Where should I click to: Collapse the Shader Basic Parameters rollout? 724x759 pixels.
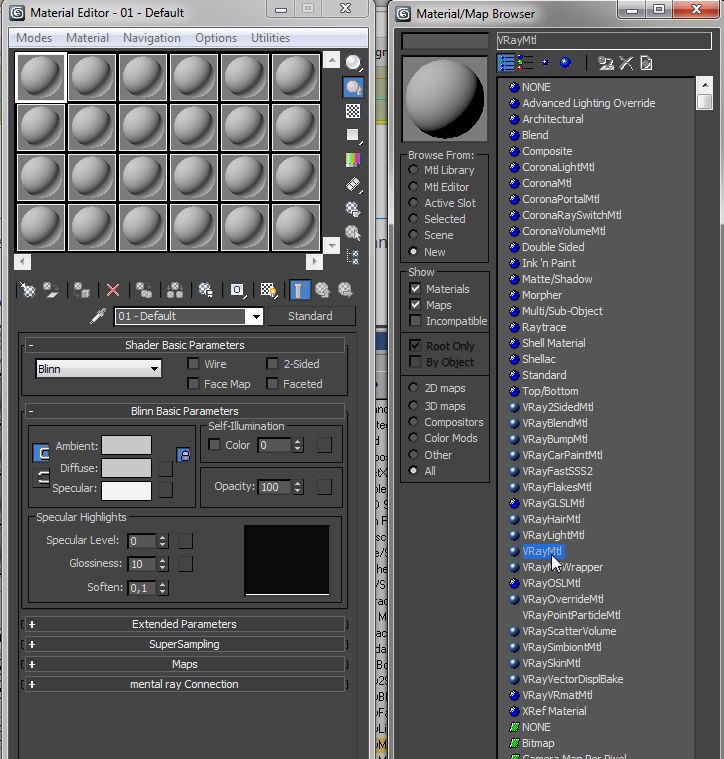tap(184, 345)
